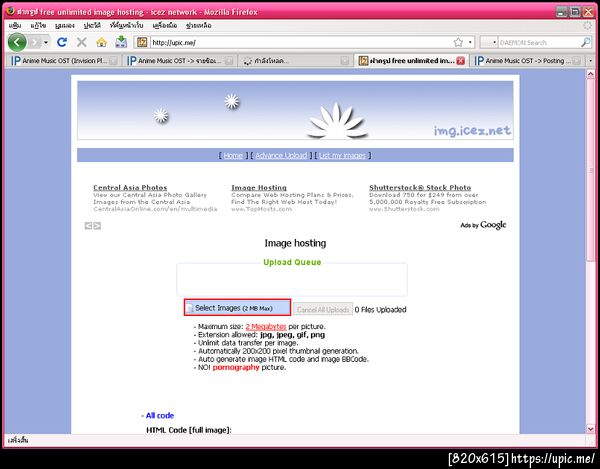Open the List my images link
Image resolution: width=600 pixels, height=469 pixels.
click(342, 155)
